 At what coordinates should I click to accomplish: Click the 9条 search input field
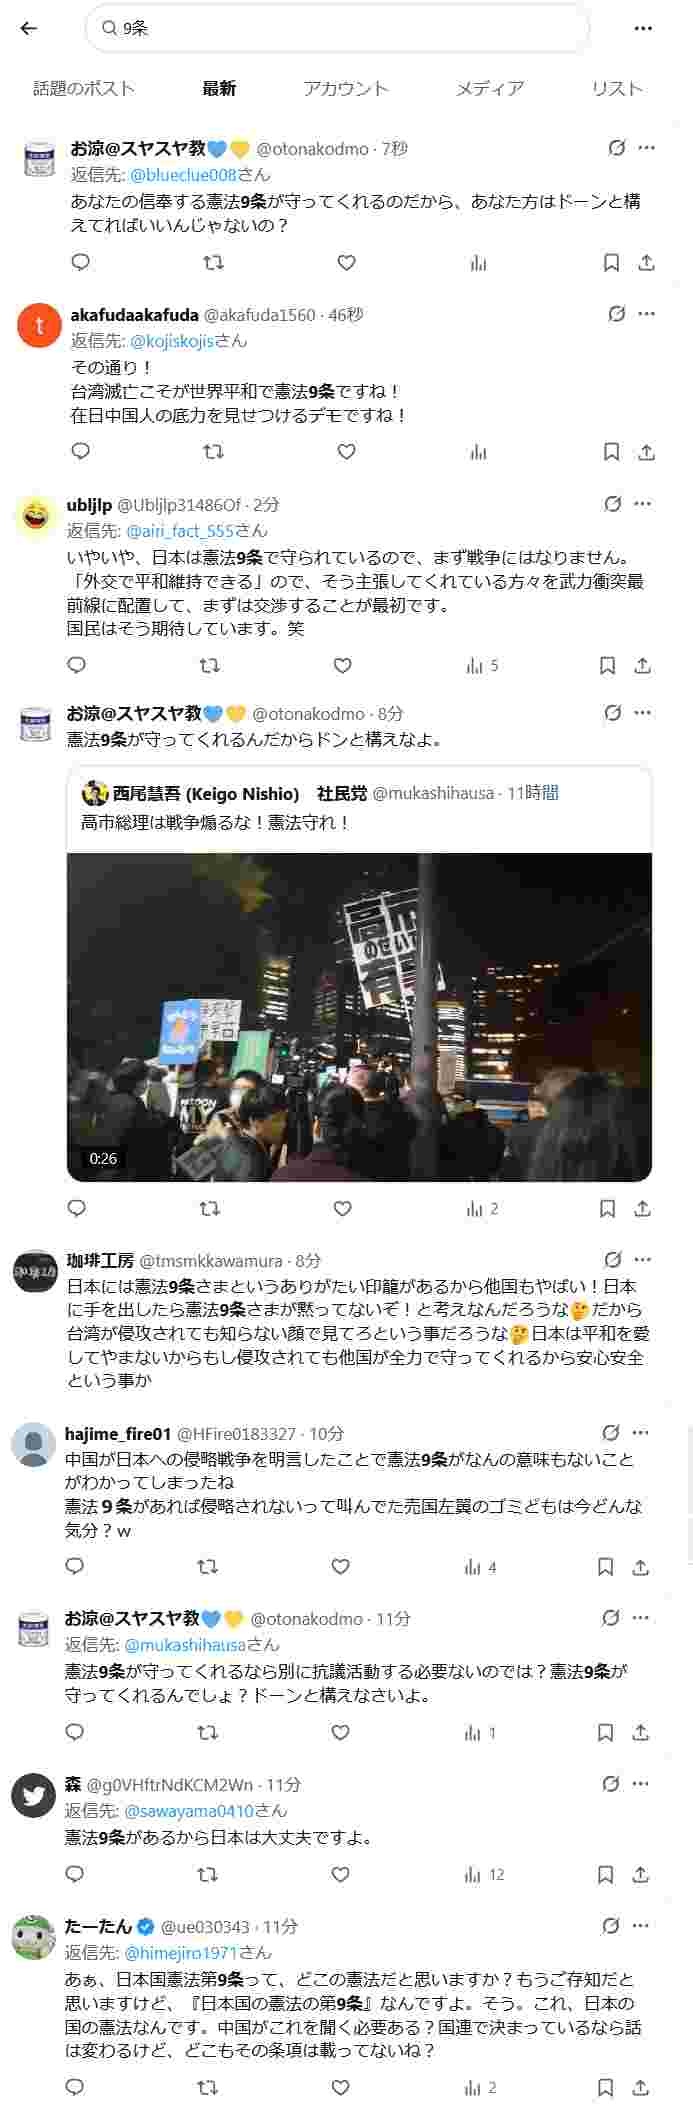click(x=338, y=28)
